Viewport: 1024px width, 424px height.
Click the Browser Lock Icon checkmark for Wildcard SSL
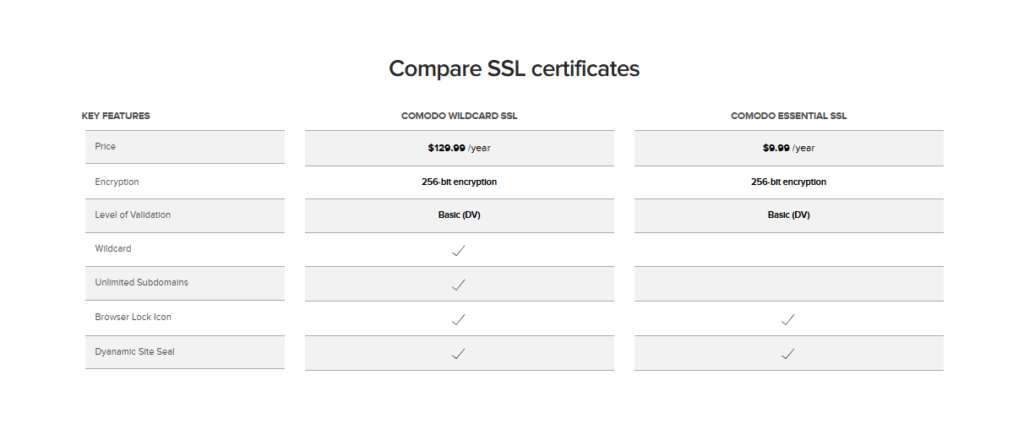pyautogui.click(x=458, y=319)
